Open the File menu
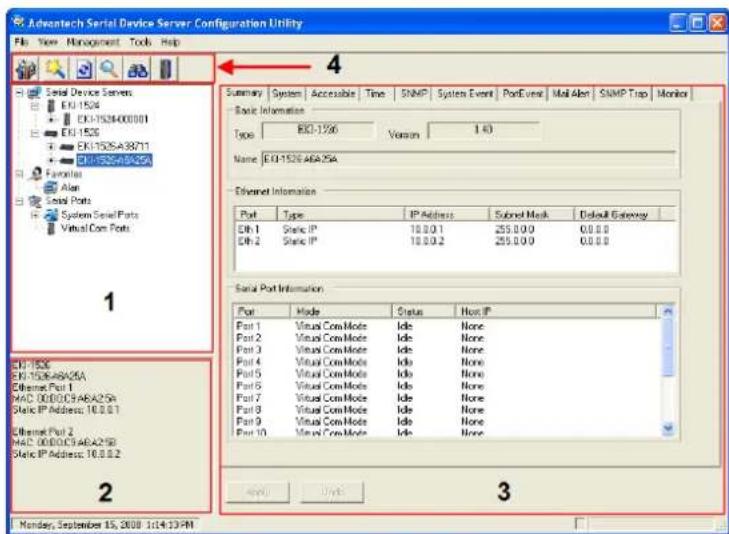 [x=21, y=42]
